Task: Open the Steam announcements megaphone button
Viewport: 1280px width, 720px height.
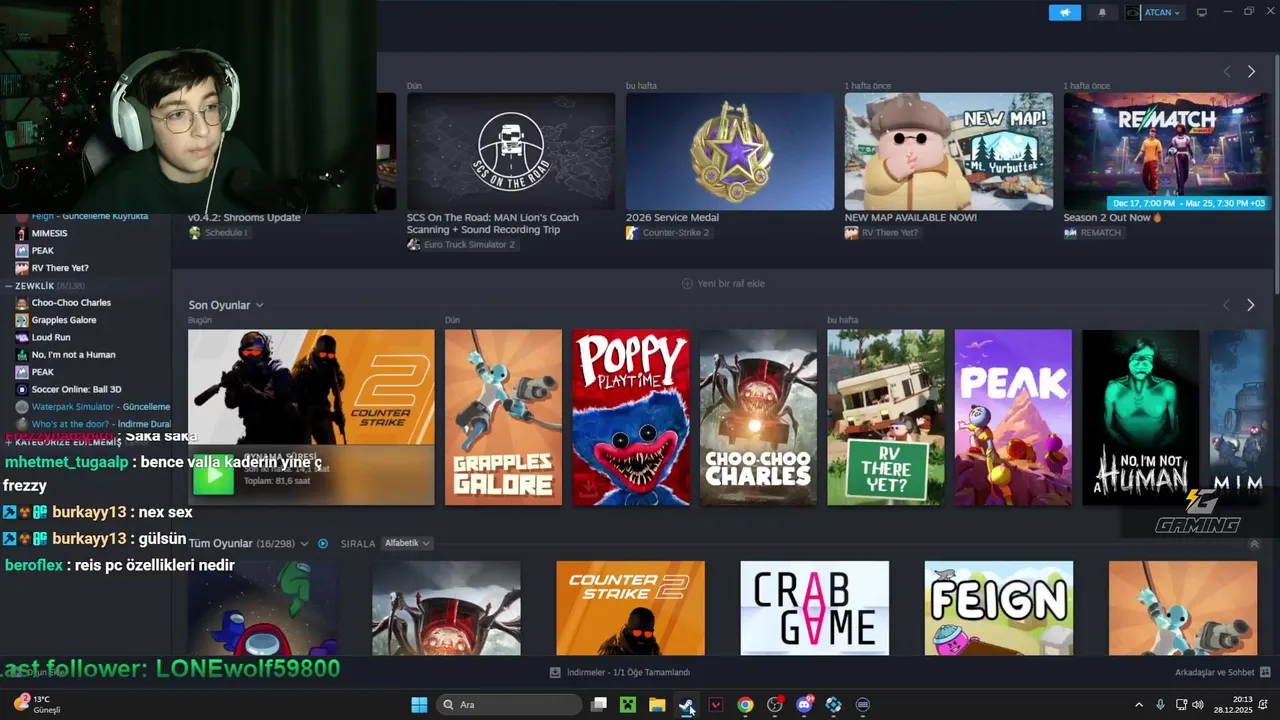Action: click(1064, 12)
